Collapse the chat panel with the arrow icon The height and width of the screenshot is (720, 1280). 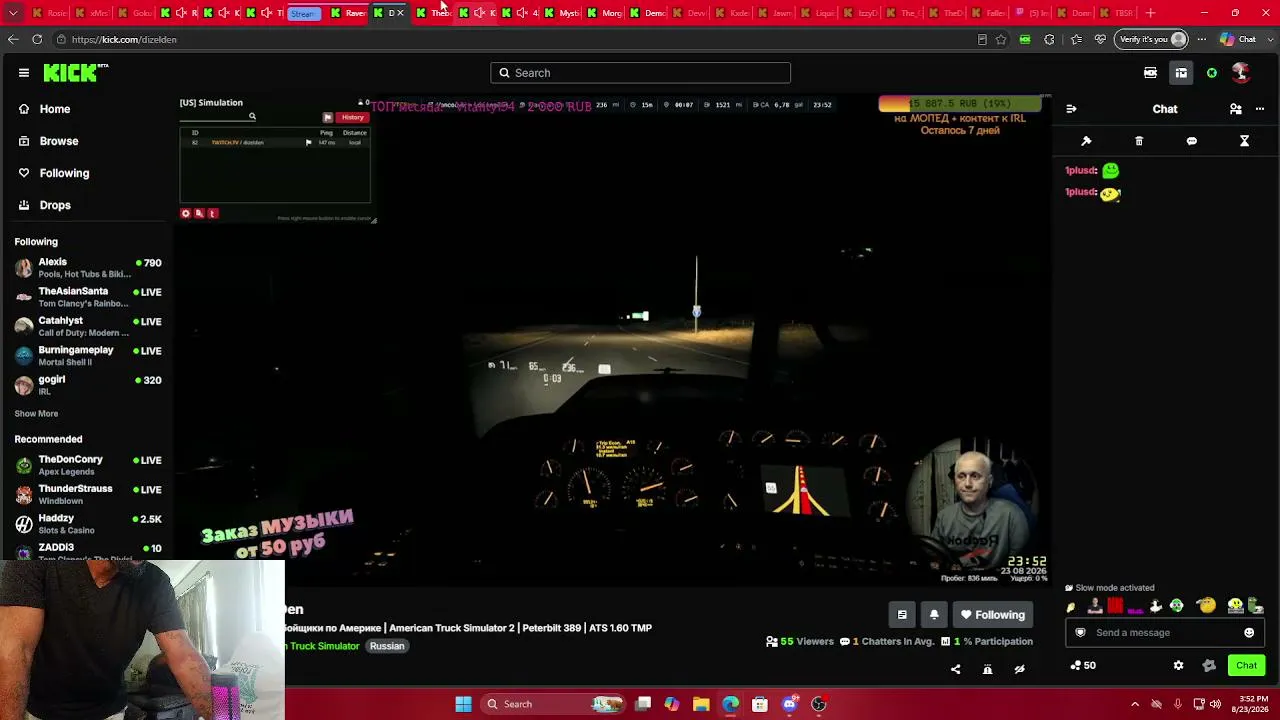point(1071,109)
